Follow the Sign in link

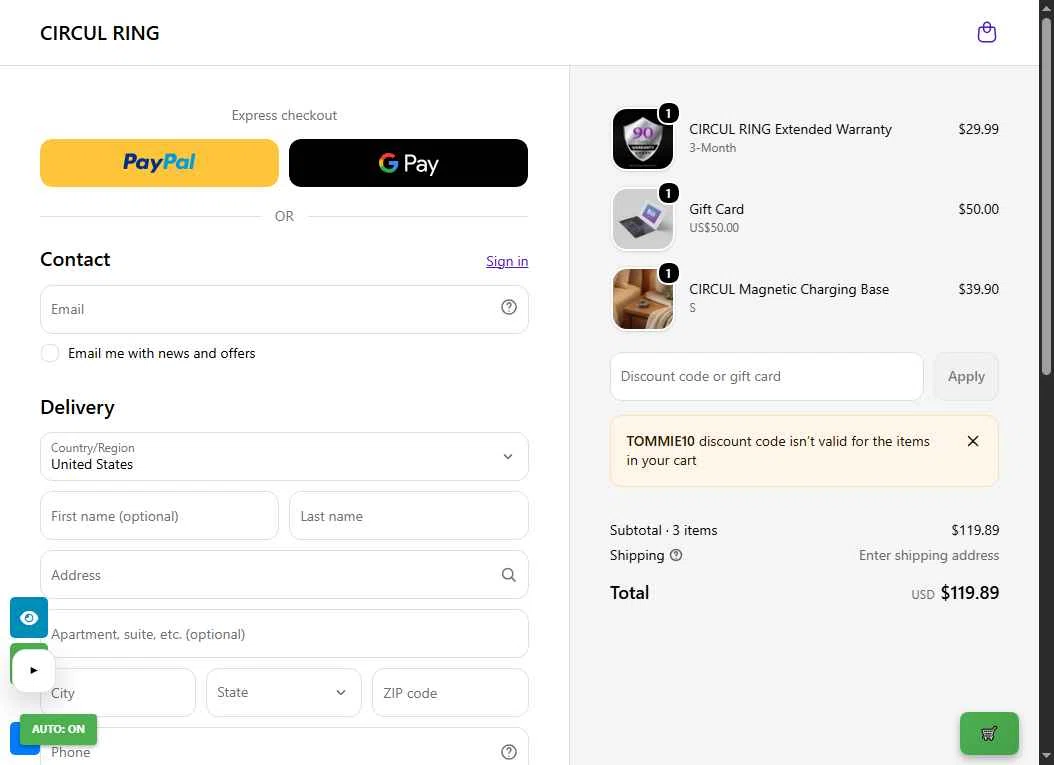(x=507, y=261)
